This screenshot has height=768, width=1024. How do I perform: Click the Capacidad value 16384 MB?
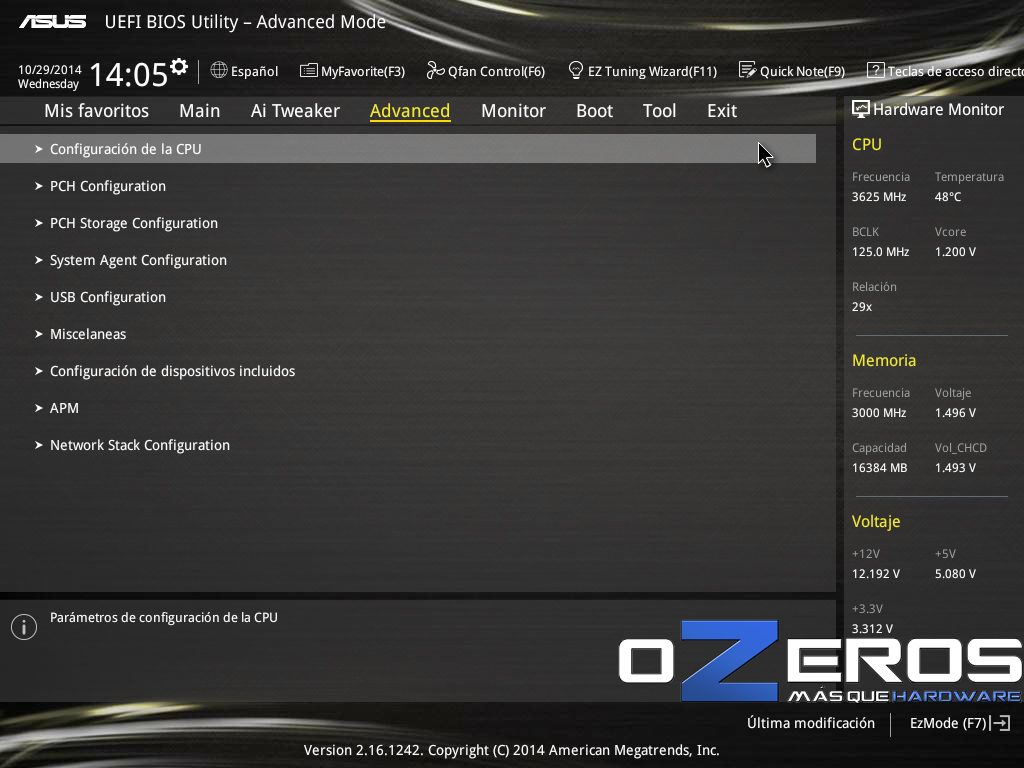[x=880, y=468]
